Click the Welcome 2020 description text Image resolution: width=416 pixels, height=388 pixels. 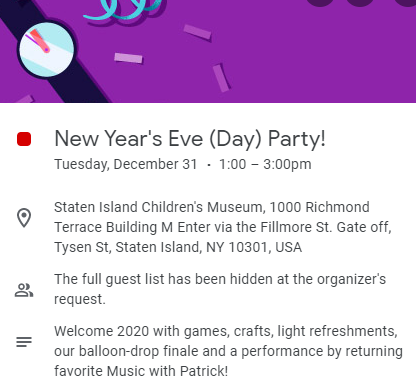[x=228, y=351]
